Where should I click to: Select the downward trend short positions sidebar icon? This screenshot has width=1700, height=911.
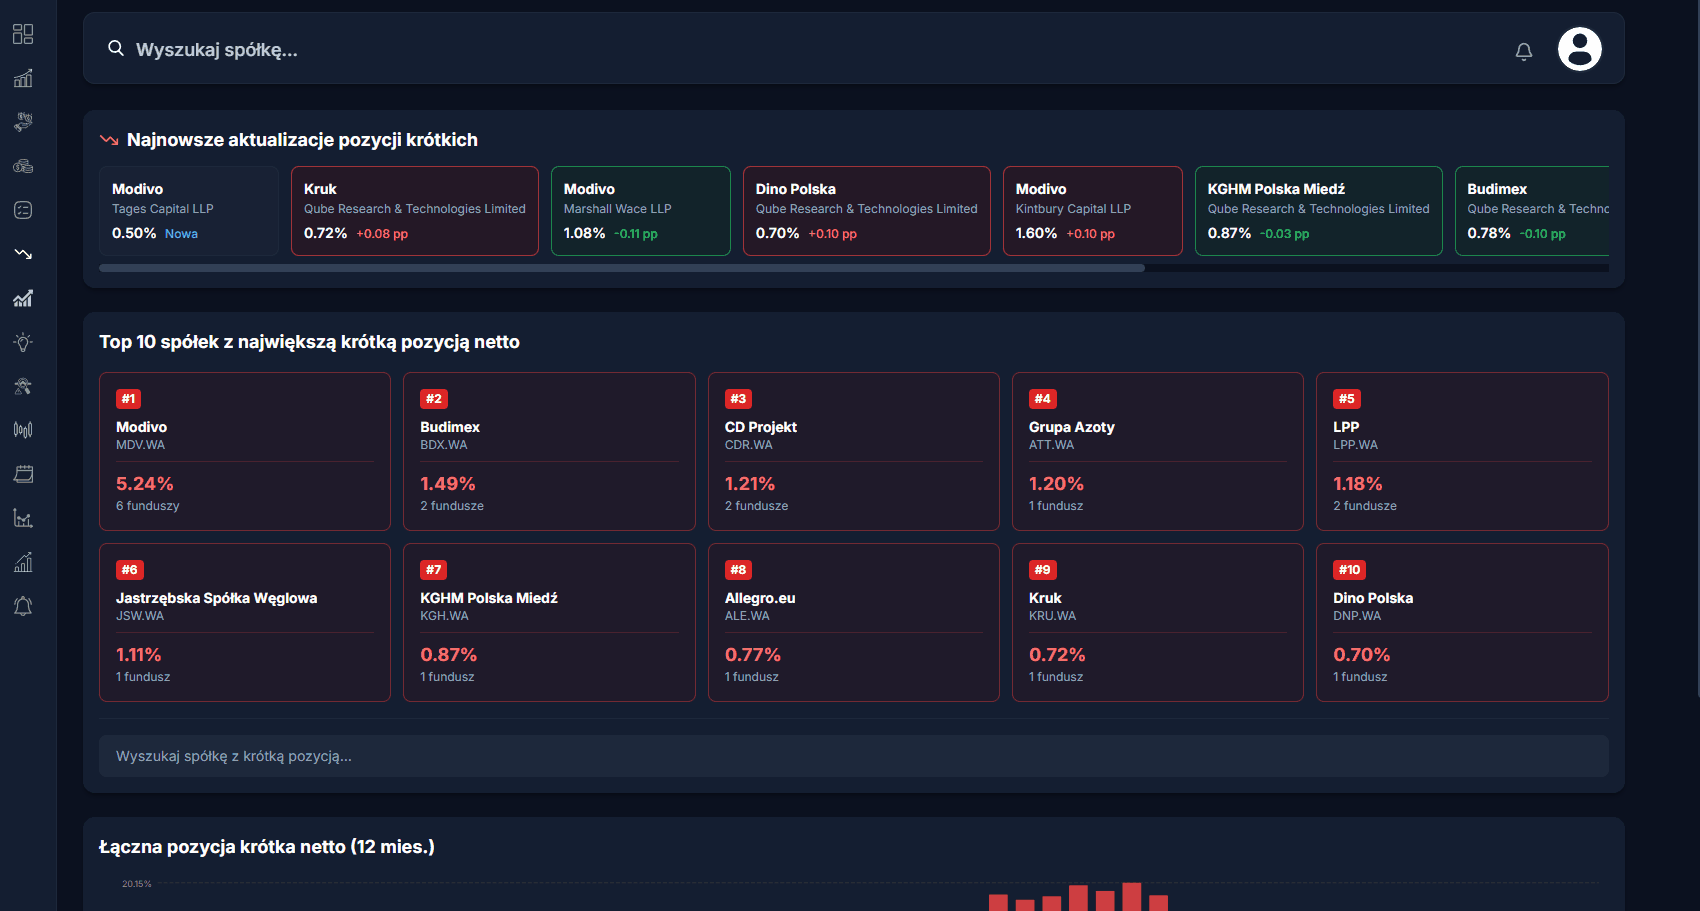23,254
